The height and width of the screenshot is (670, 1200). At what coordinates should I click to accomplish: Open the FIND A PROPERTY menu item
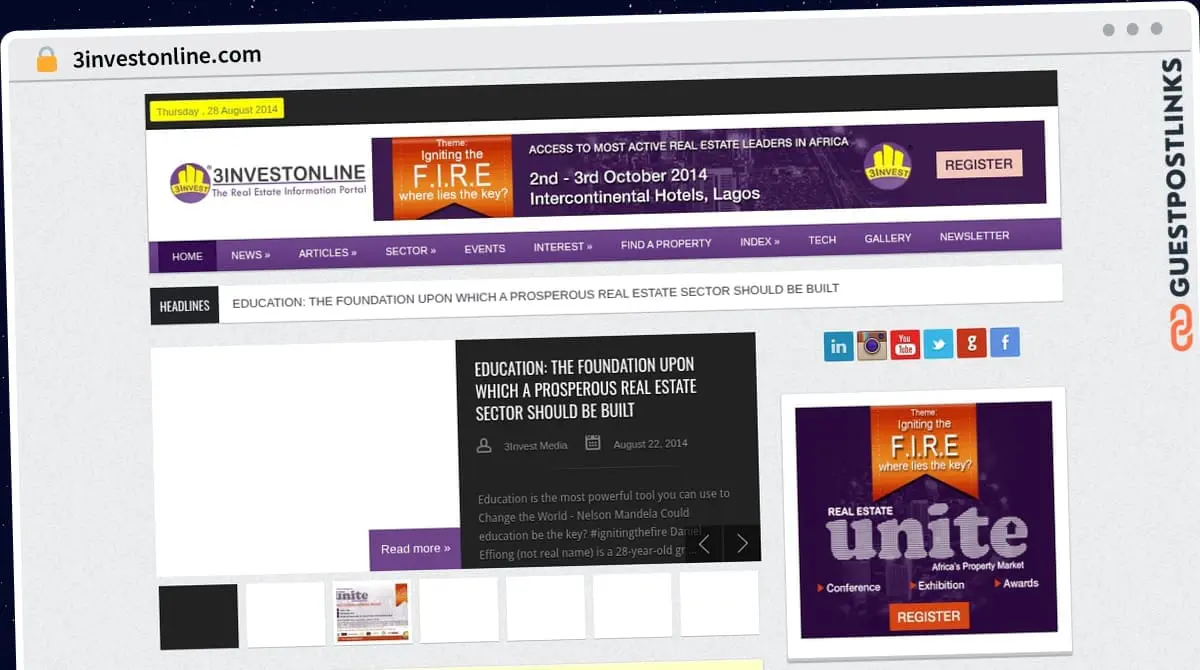coord(666,244)
